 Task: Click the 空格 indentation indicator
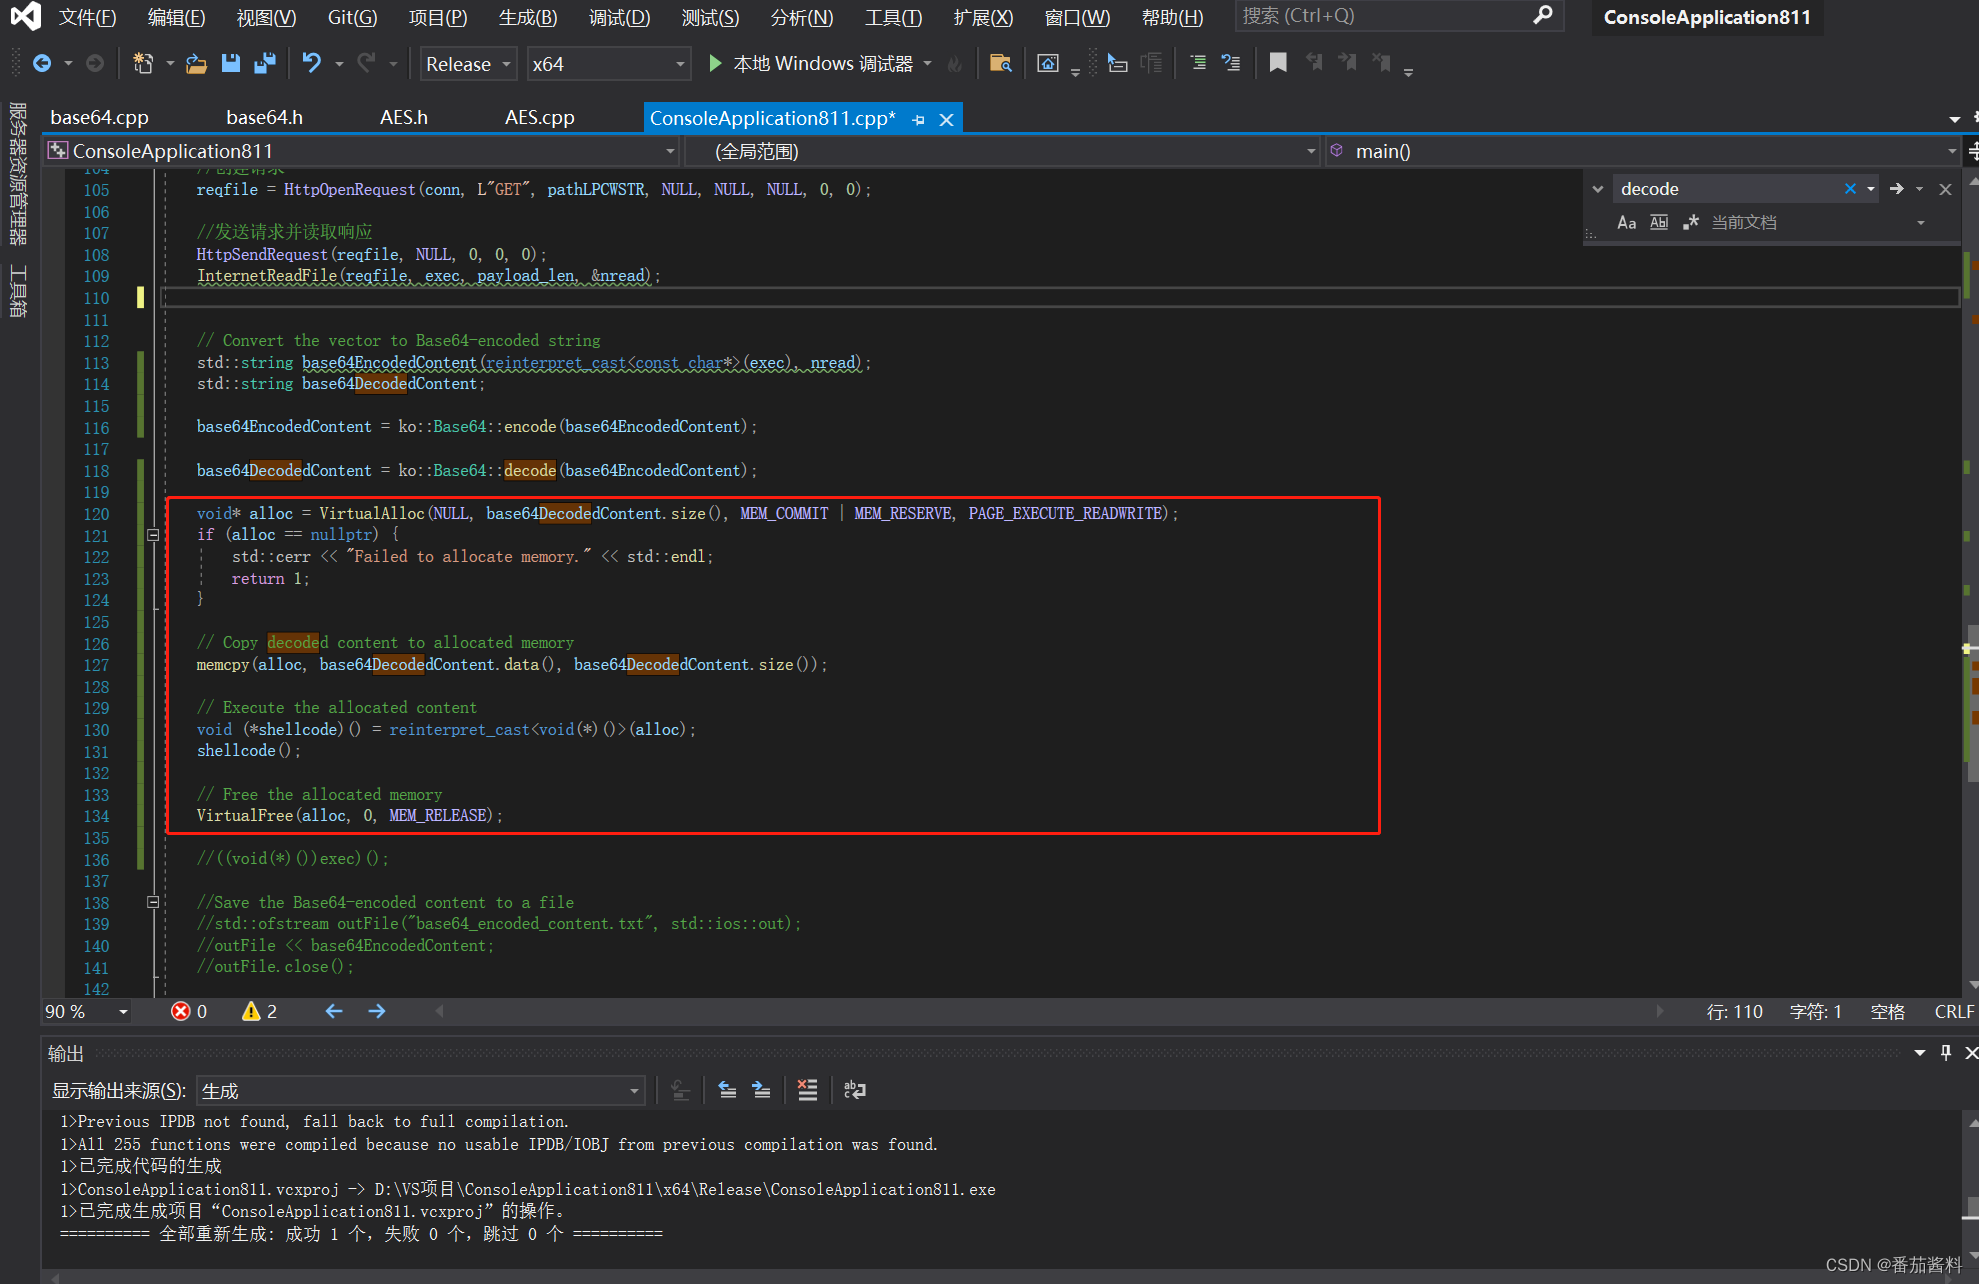pyautogui.click(x=1887, y=1012)
